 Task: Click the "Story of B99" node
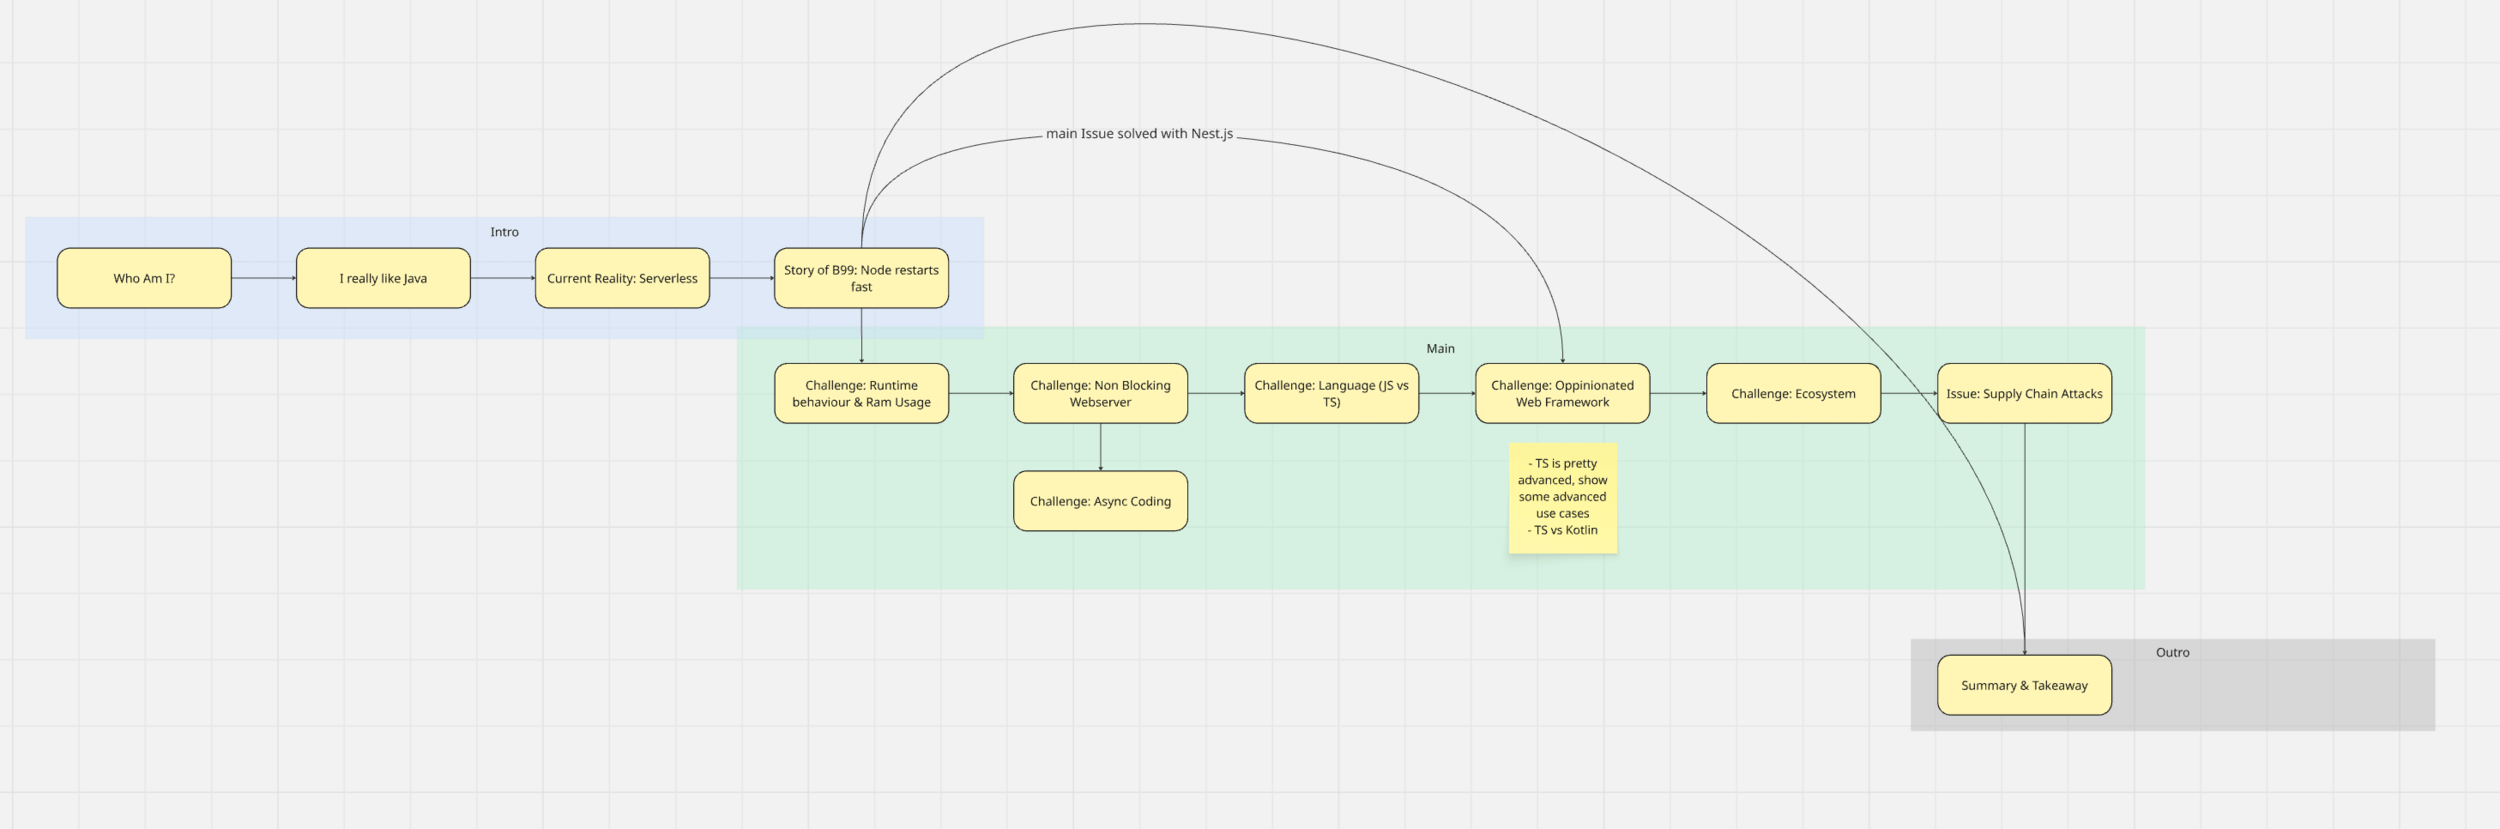[861, 278]
